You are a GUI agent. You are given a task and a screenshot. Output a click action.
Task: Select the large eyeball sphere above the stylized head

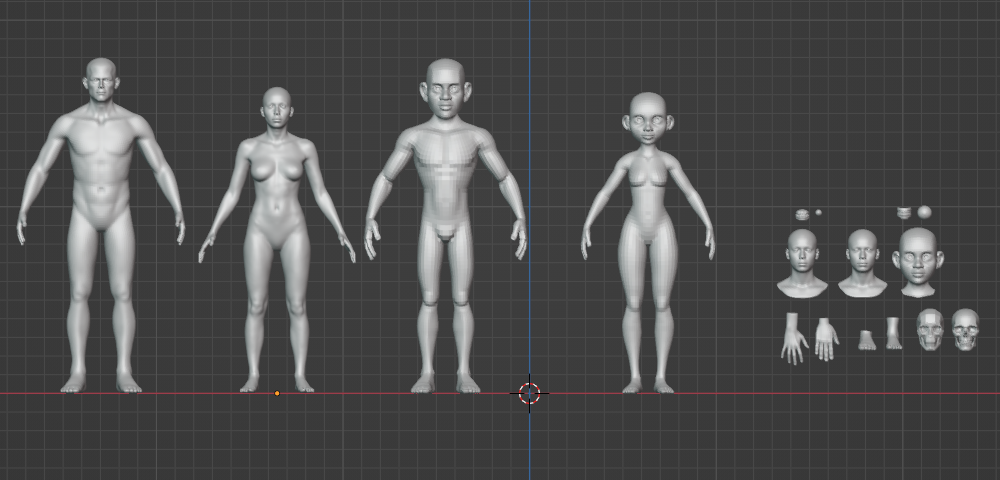click(x=924, y=212)
